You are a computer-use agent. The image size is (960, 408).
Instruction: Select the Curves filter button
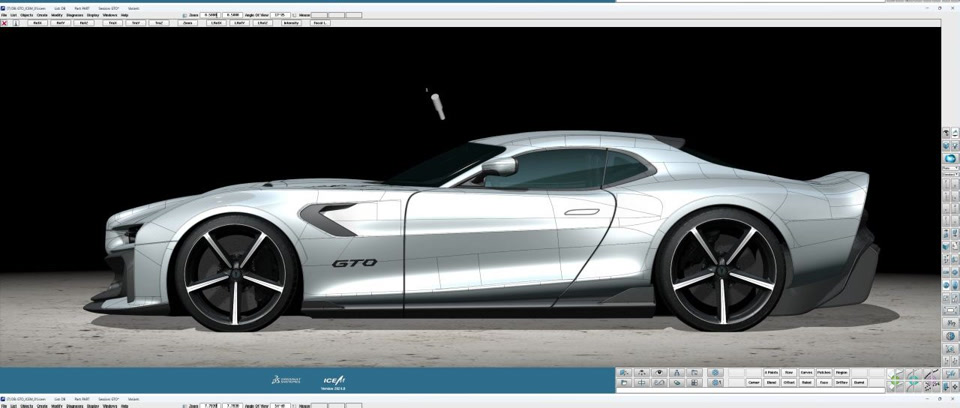tap(806, 372)
